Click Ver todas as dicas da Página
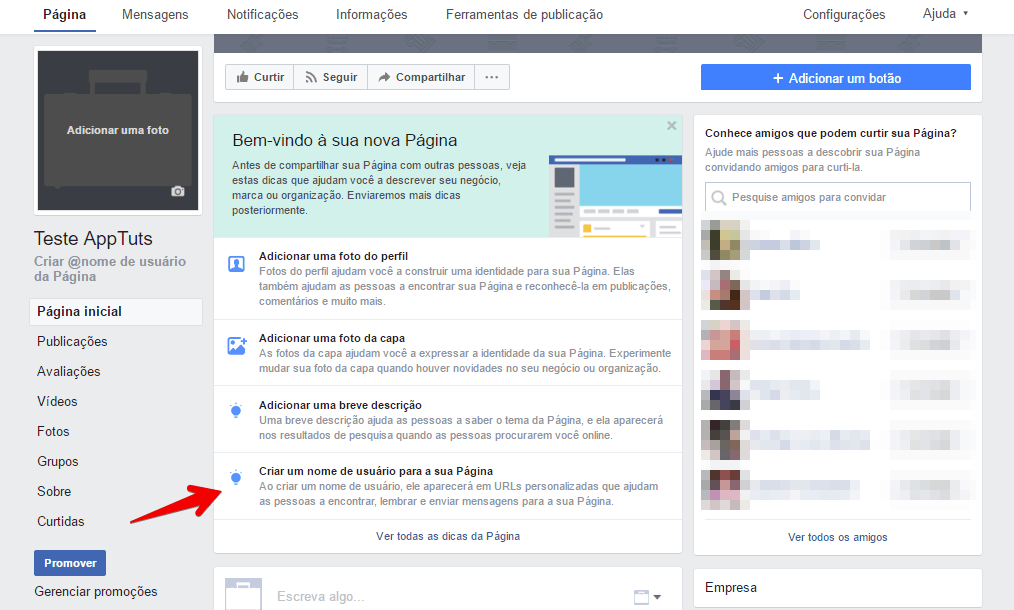 pos(448,536)
